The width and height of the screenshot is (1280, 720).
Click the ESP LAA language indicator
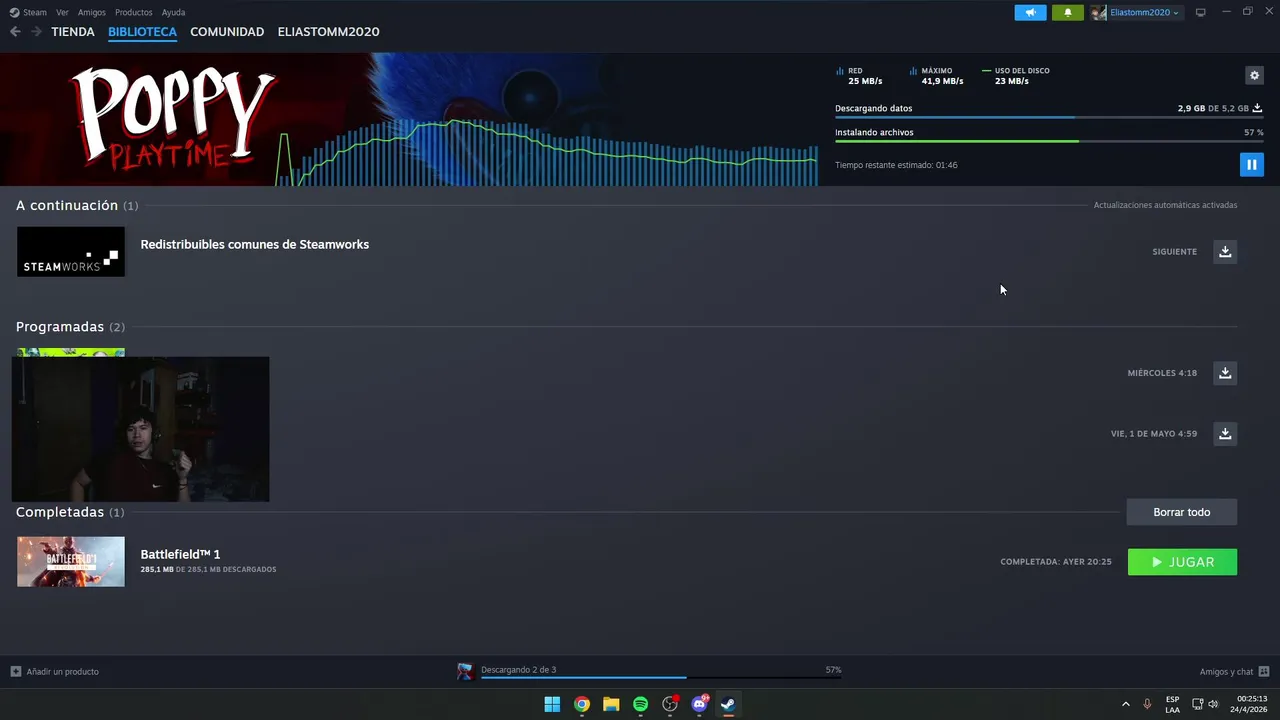[x=1172, y=704]
